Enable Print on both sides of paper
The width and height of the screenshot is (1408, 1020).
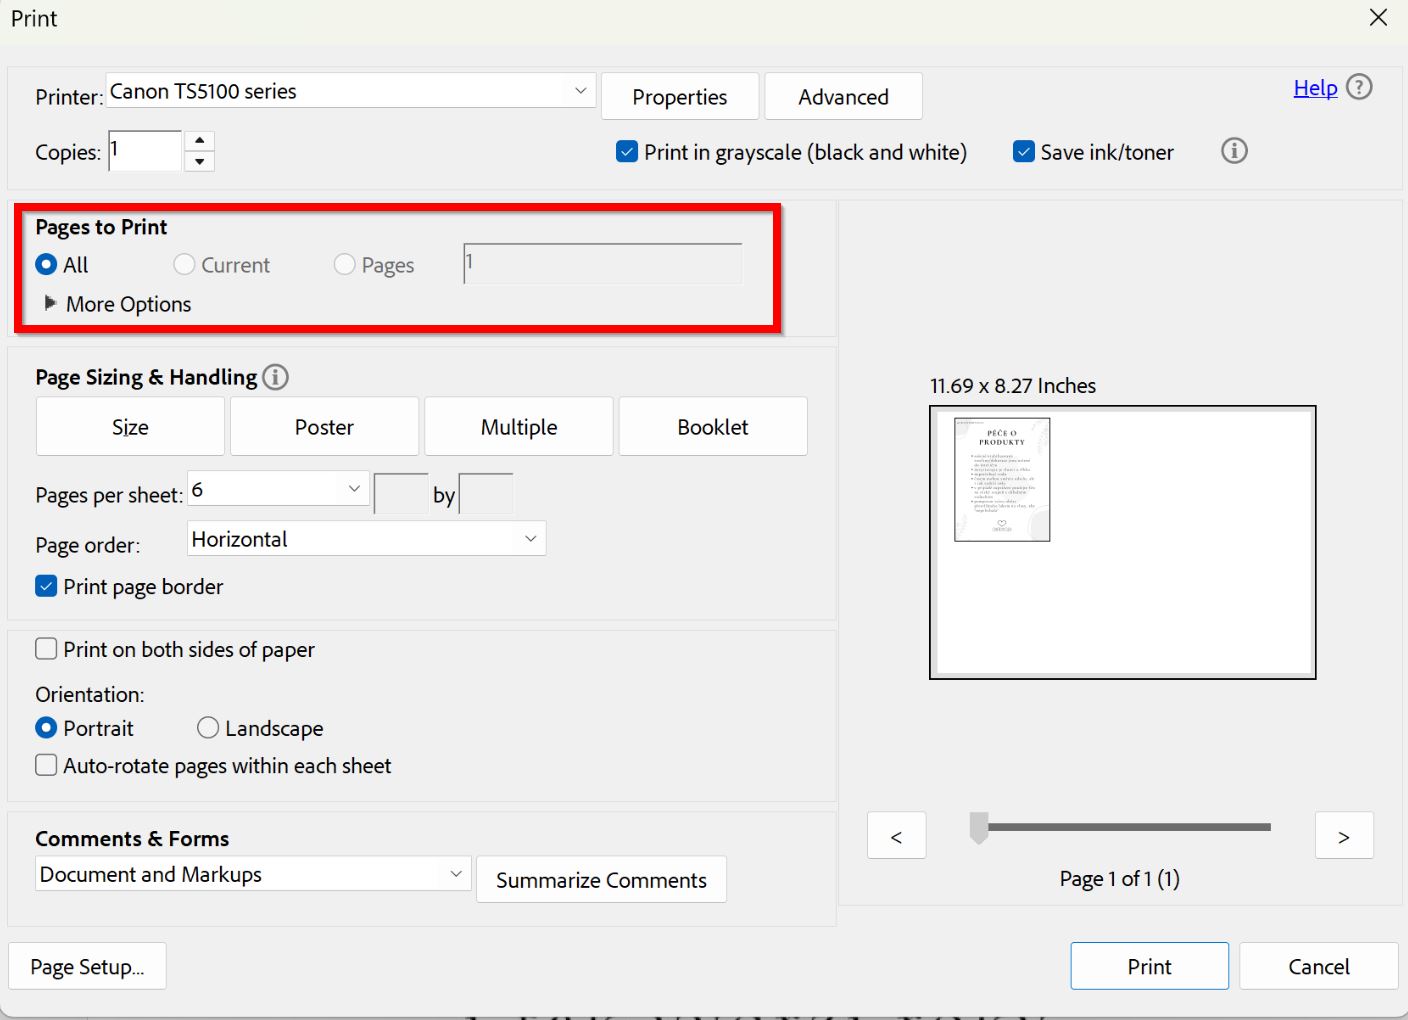pos(46,649)
